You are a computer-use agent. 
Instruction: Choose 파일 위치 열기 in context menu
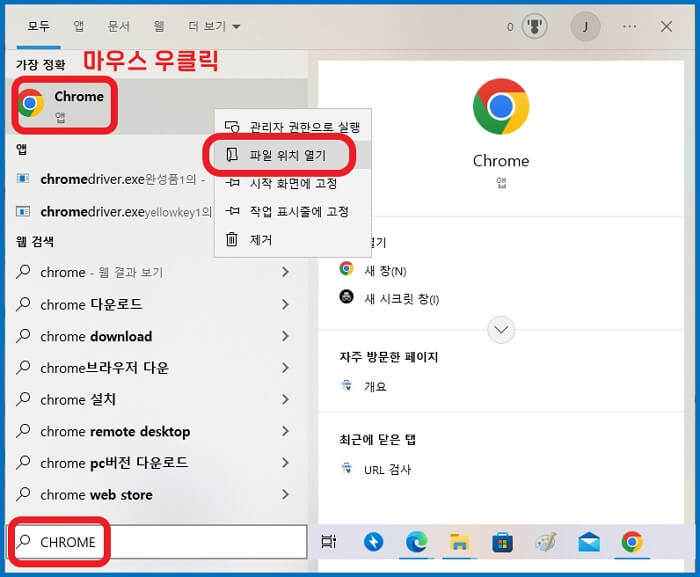pyautogui.click(x=293, y=155)
